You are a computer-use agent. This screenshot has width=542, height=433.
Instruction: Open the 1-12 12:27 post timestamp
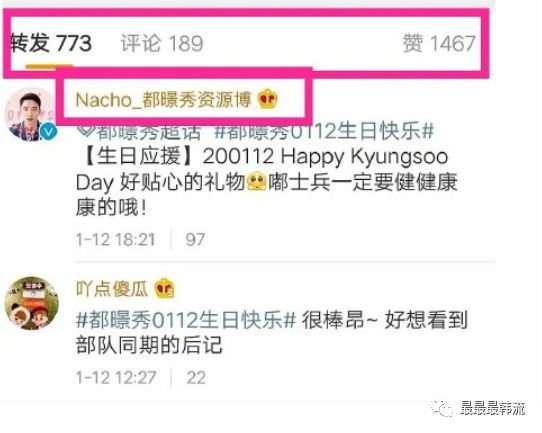click(116, 377)
